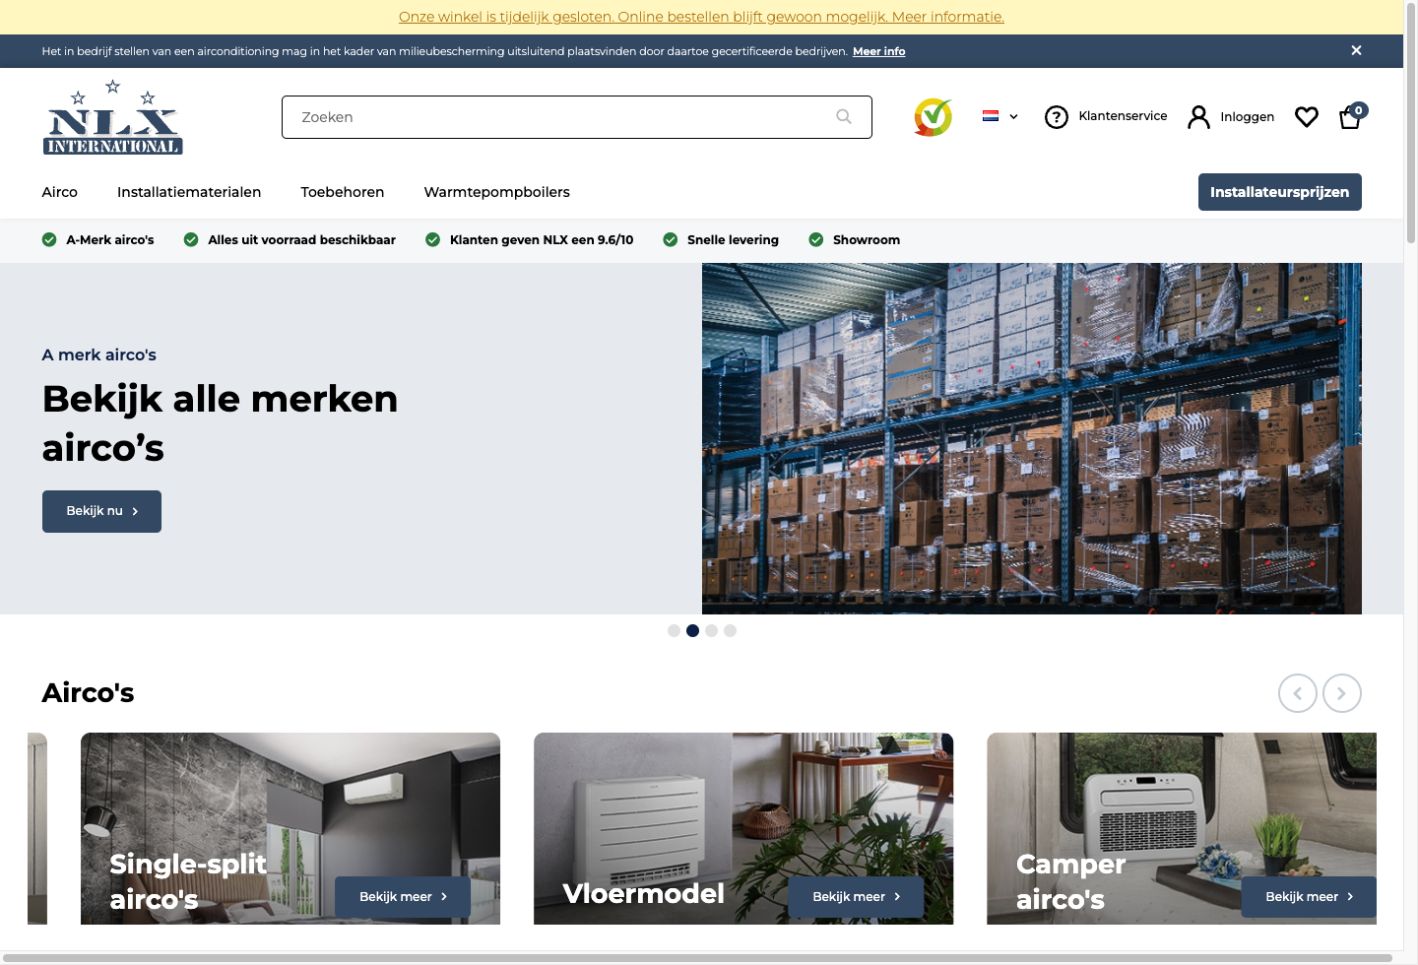Click the warehouse banner image
The width and height of the screenshot is (1418, 965).
click(x=1032, y=438)
